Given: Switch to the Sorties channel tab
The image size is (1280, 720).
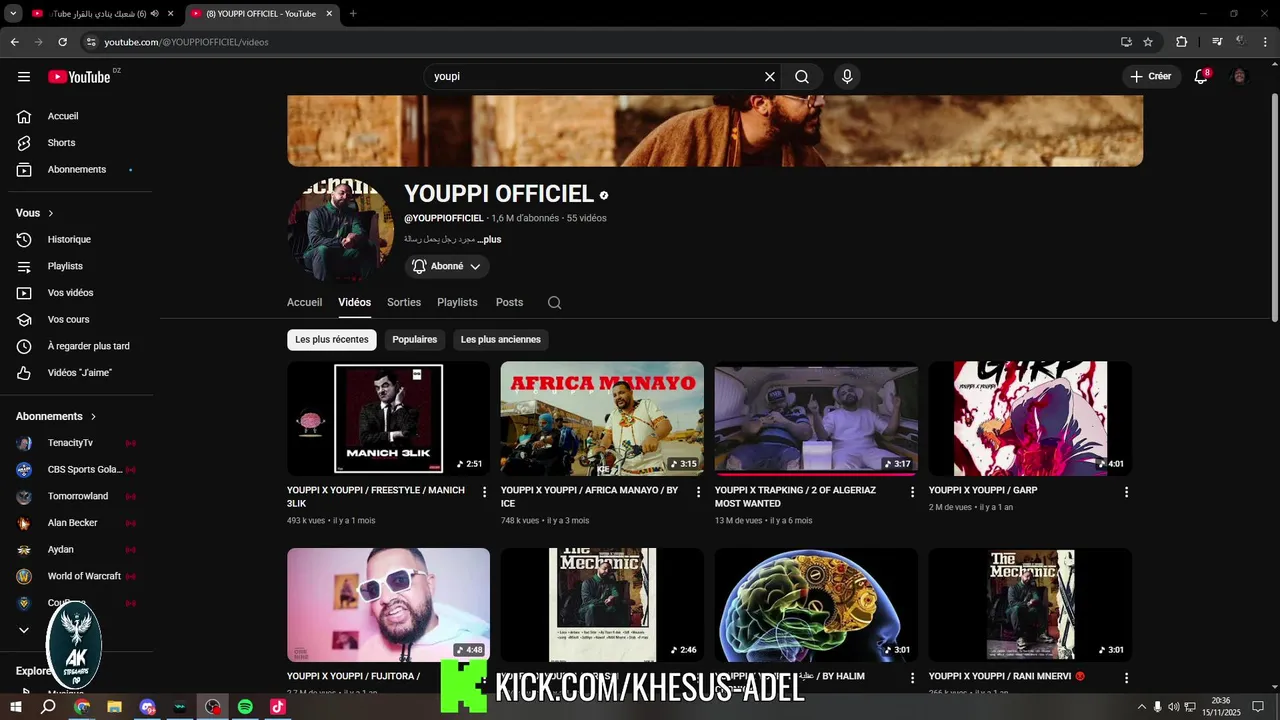Looking at the screenshot, I should [x=404, y=302].
